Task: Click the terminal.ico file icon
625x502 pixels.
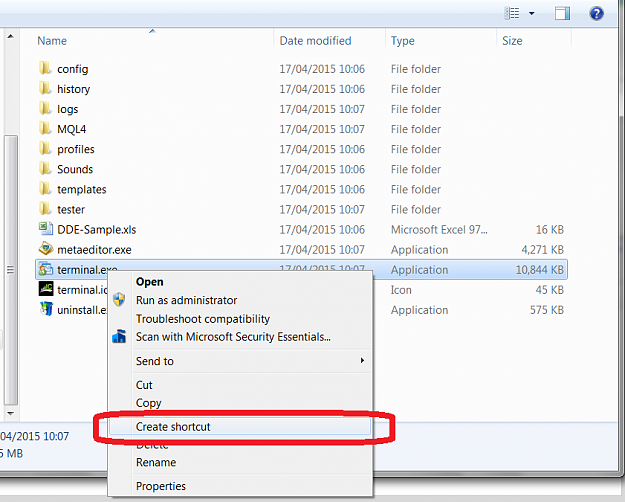Action: 46,289
